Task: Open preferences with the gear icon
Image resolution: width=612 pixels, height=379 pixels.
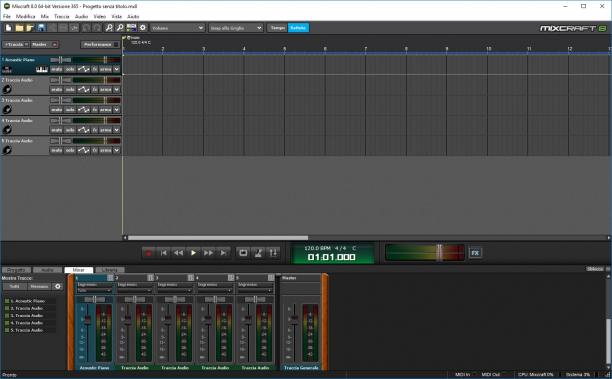Action: click(143, 28)
